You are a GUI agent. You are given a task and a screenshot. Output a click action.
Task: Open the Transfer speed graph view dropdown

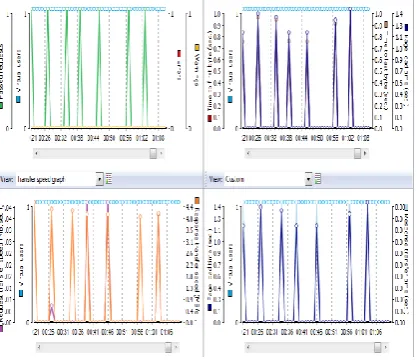[x=99, y=179]
